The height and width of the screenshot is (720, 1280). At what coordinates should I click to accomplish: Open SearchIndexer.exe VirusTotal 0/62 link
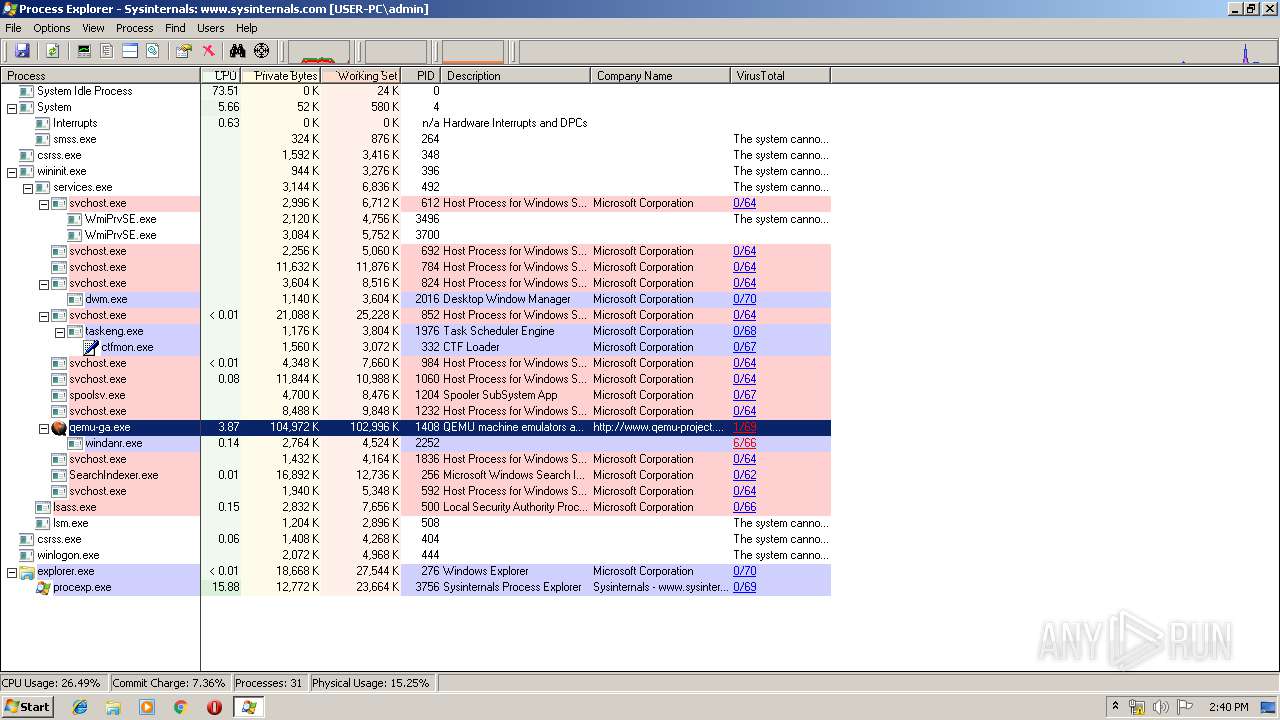point(744,475)
